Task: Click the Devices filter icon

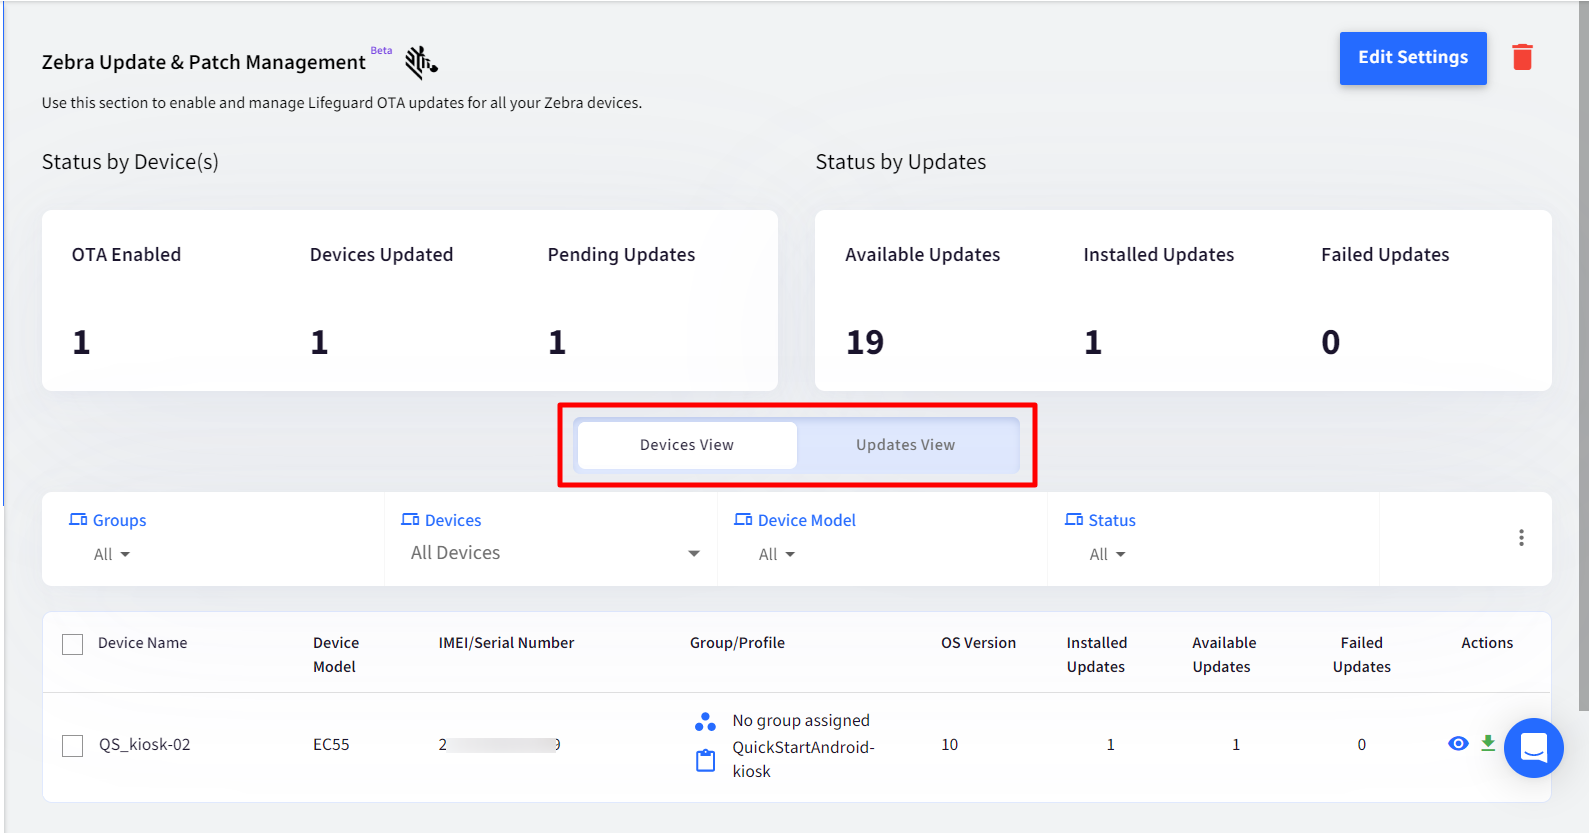Action: [x=410, y=520]
